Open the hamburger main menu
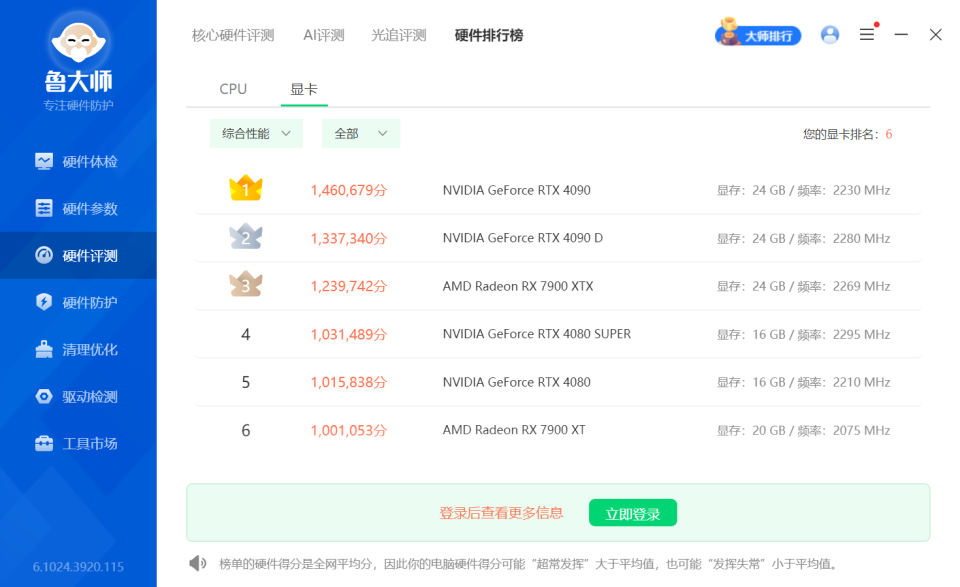This screenshot has height=587, width=960. coord(867,35)
